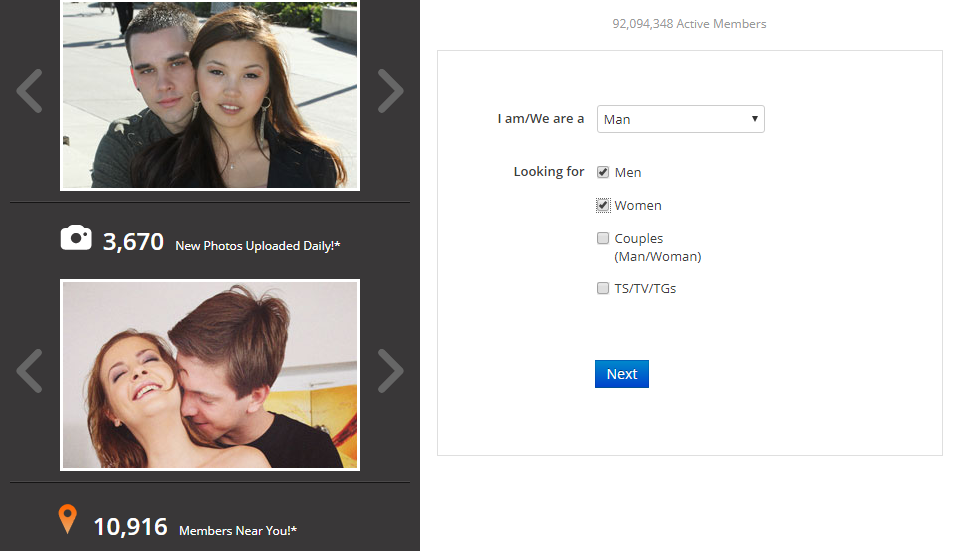
Task: Click the 'Women' checkbox label
Action: coord(638,206)
